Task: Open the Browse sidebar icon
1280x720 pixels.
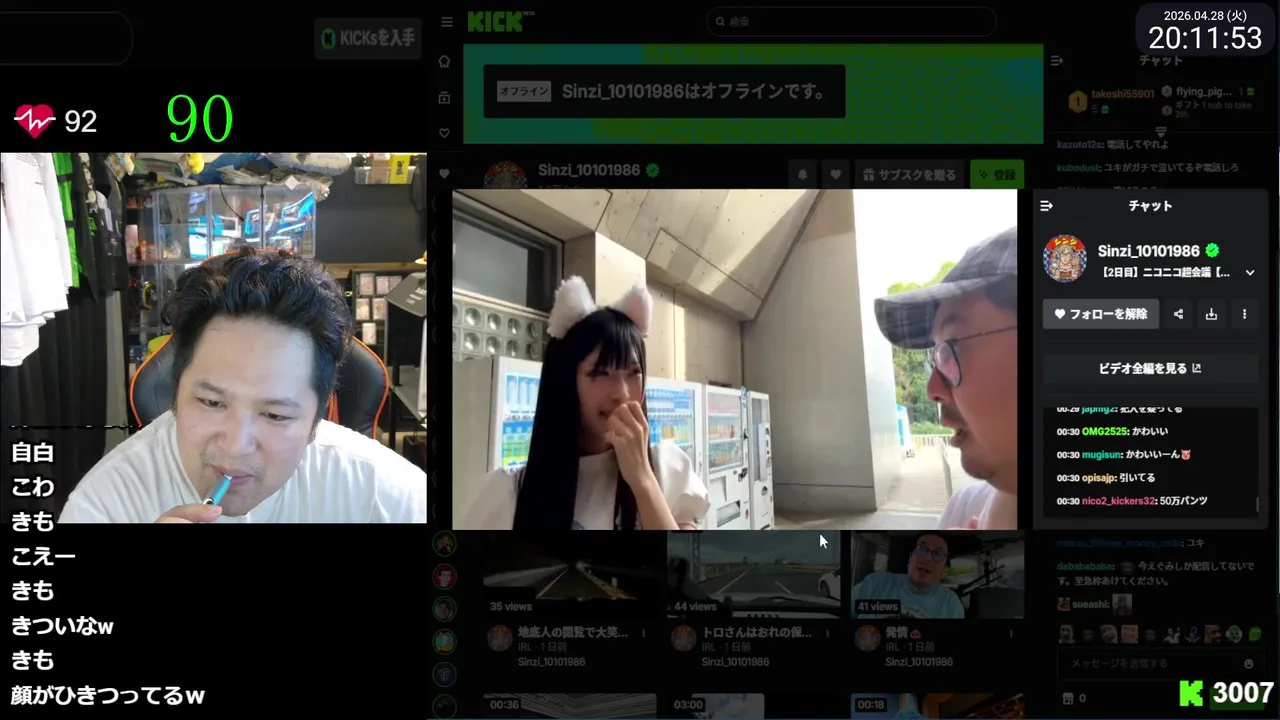Action: pos(444,97)
